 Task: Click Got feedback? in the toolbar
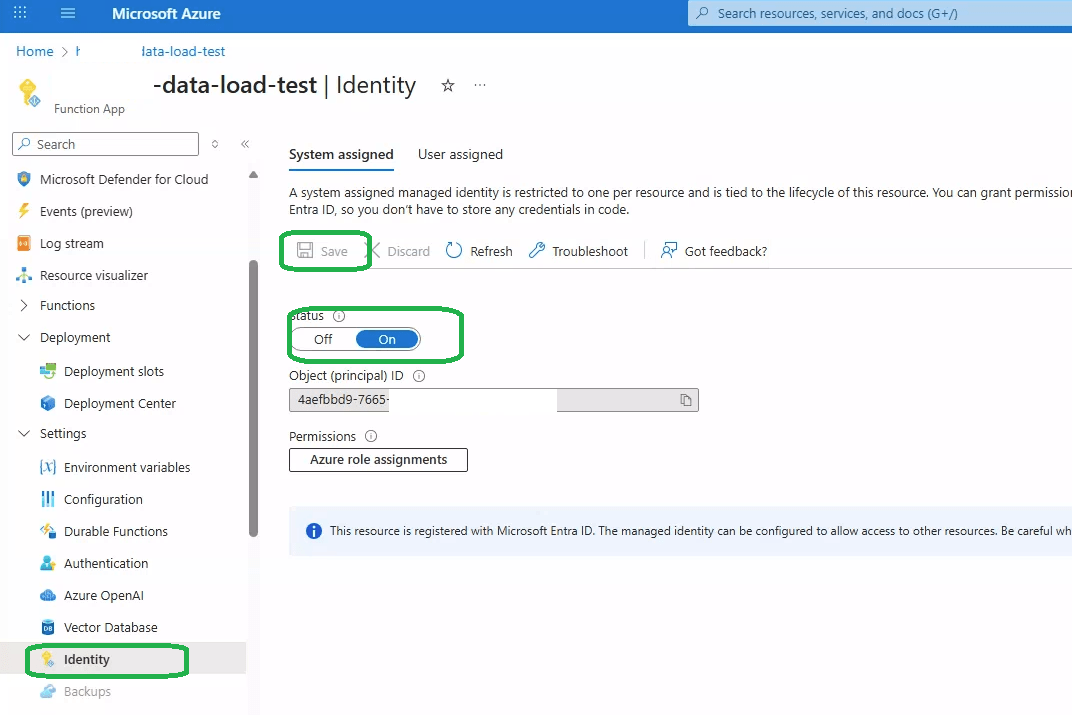714,251
